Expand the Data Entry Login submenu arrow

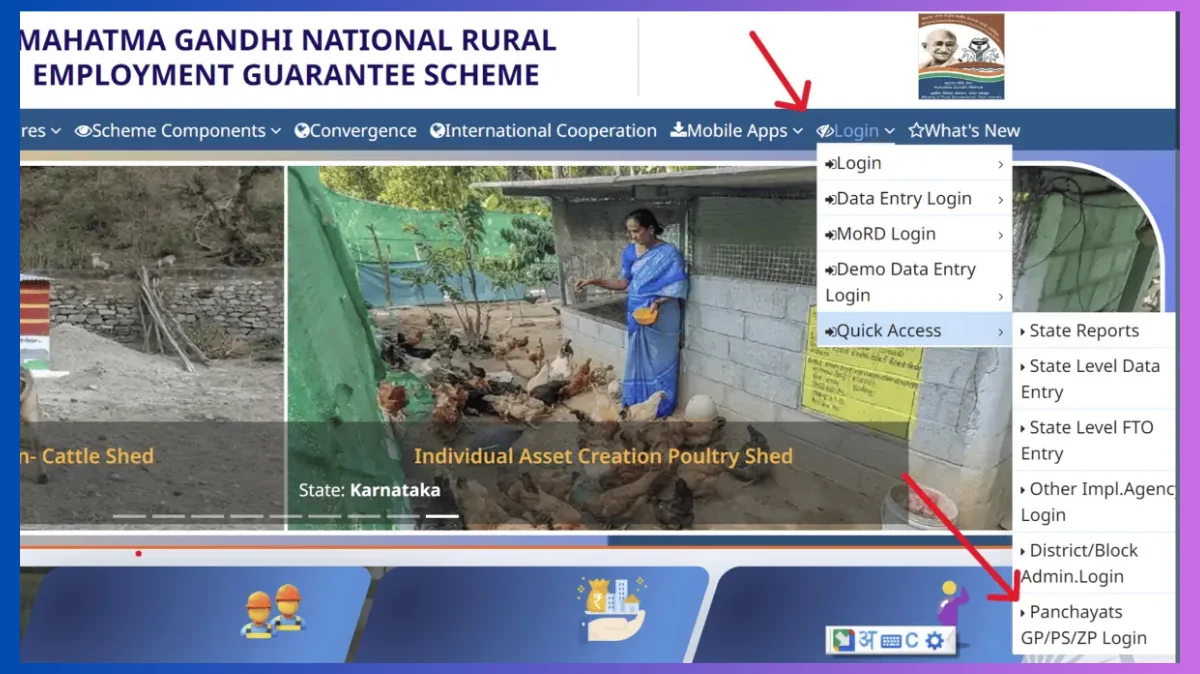(x=1000, y=198)
